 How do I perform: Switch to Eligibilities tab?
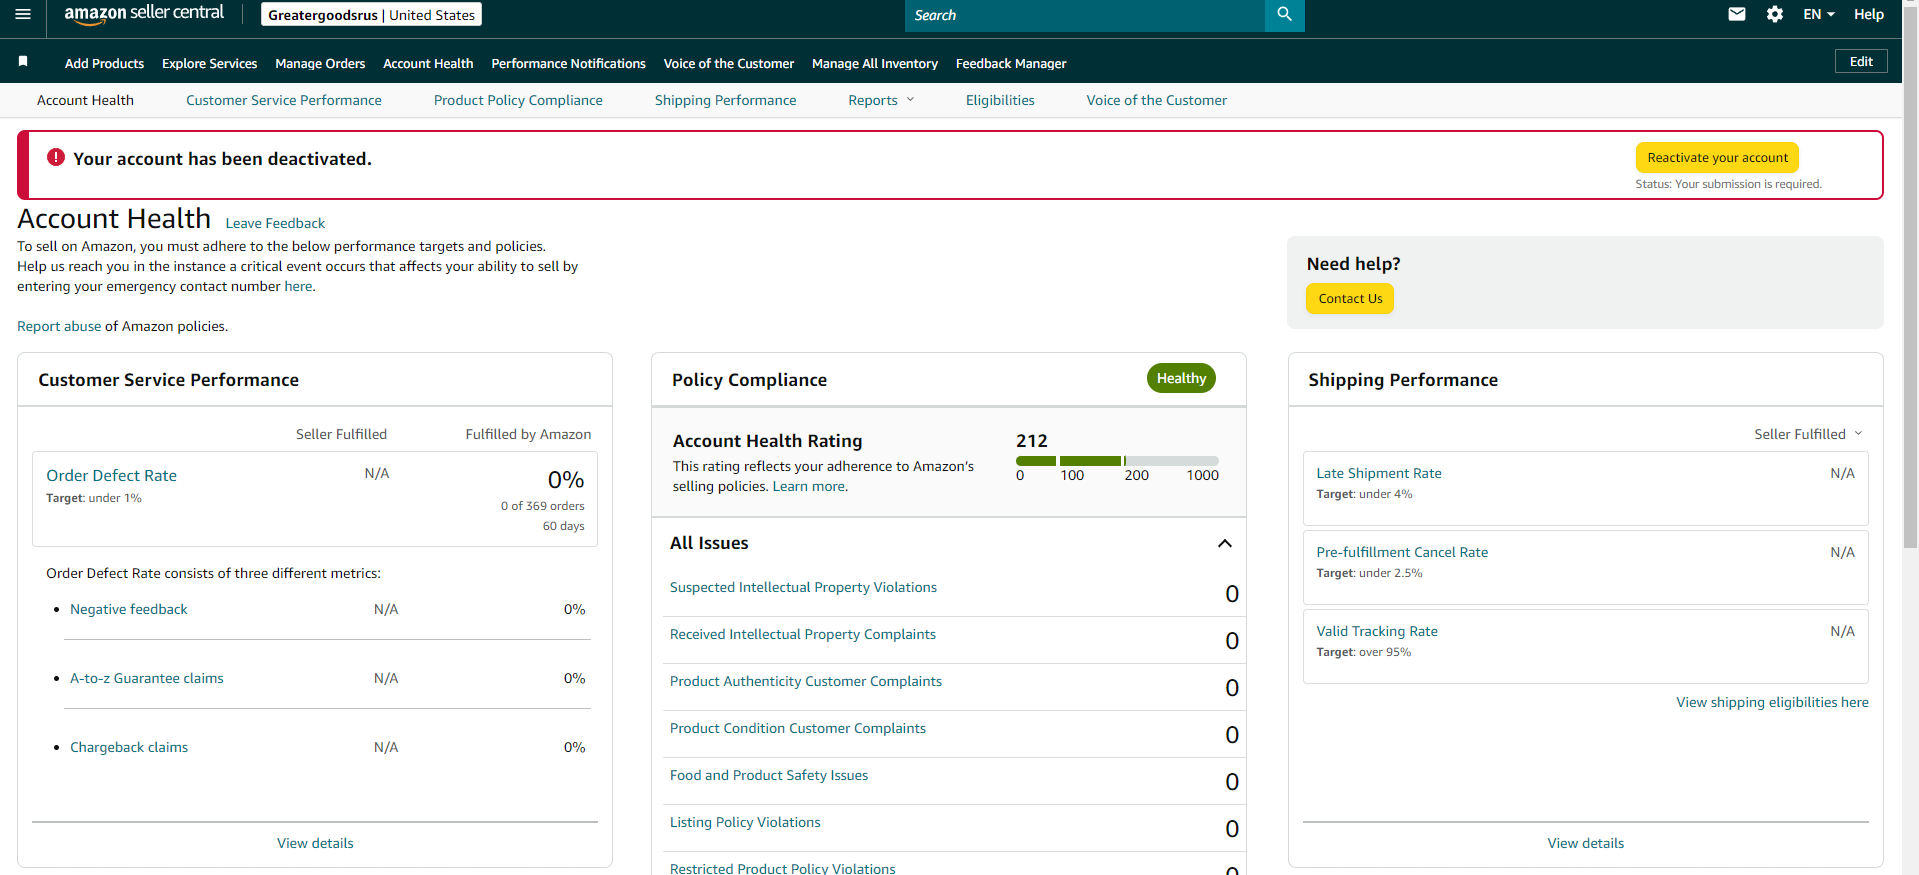tap(1000, 100)
